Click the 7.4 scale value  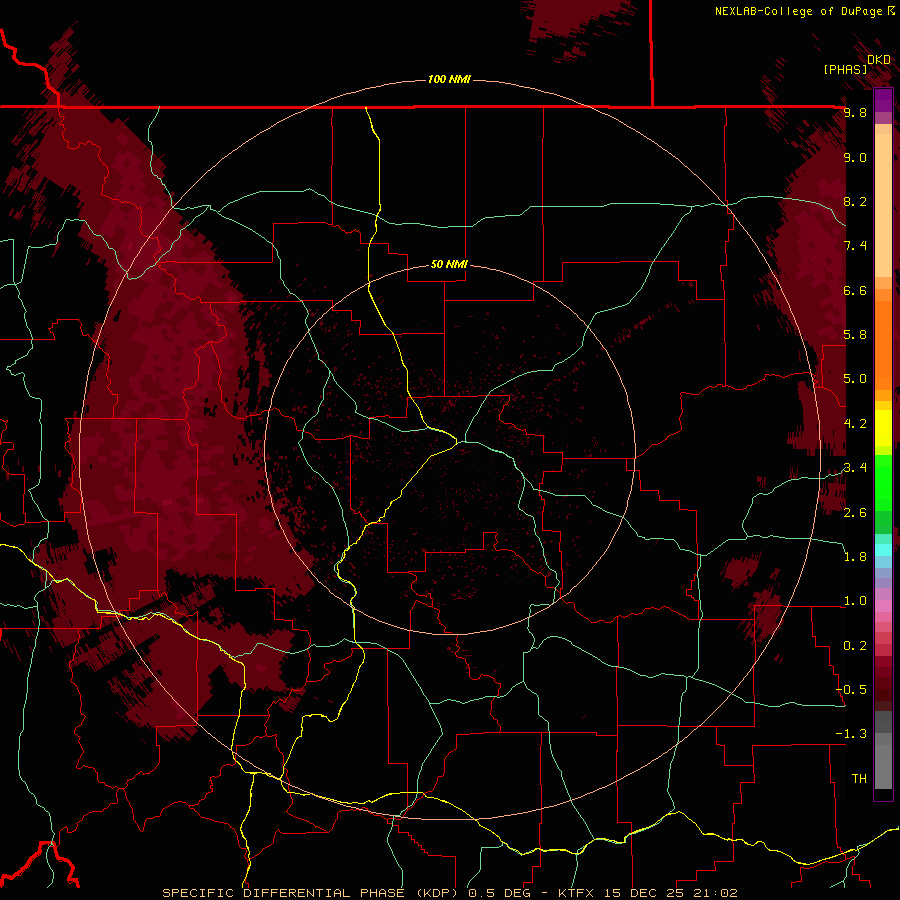click(855, 246)
